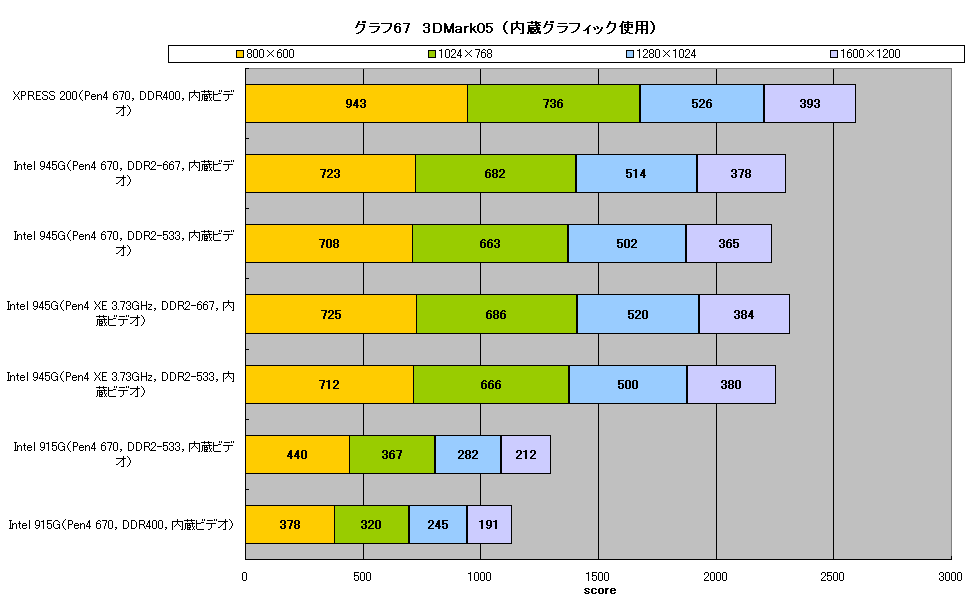This screenshot has height=604, width=970.
Task: Select the blue bar segment valued 245
Action: (x=438, y=525)
